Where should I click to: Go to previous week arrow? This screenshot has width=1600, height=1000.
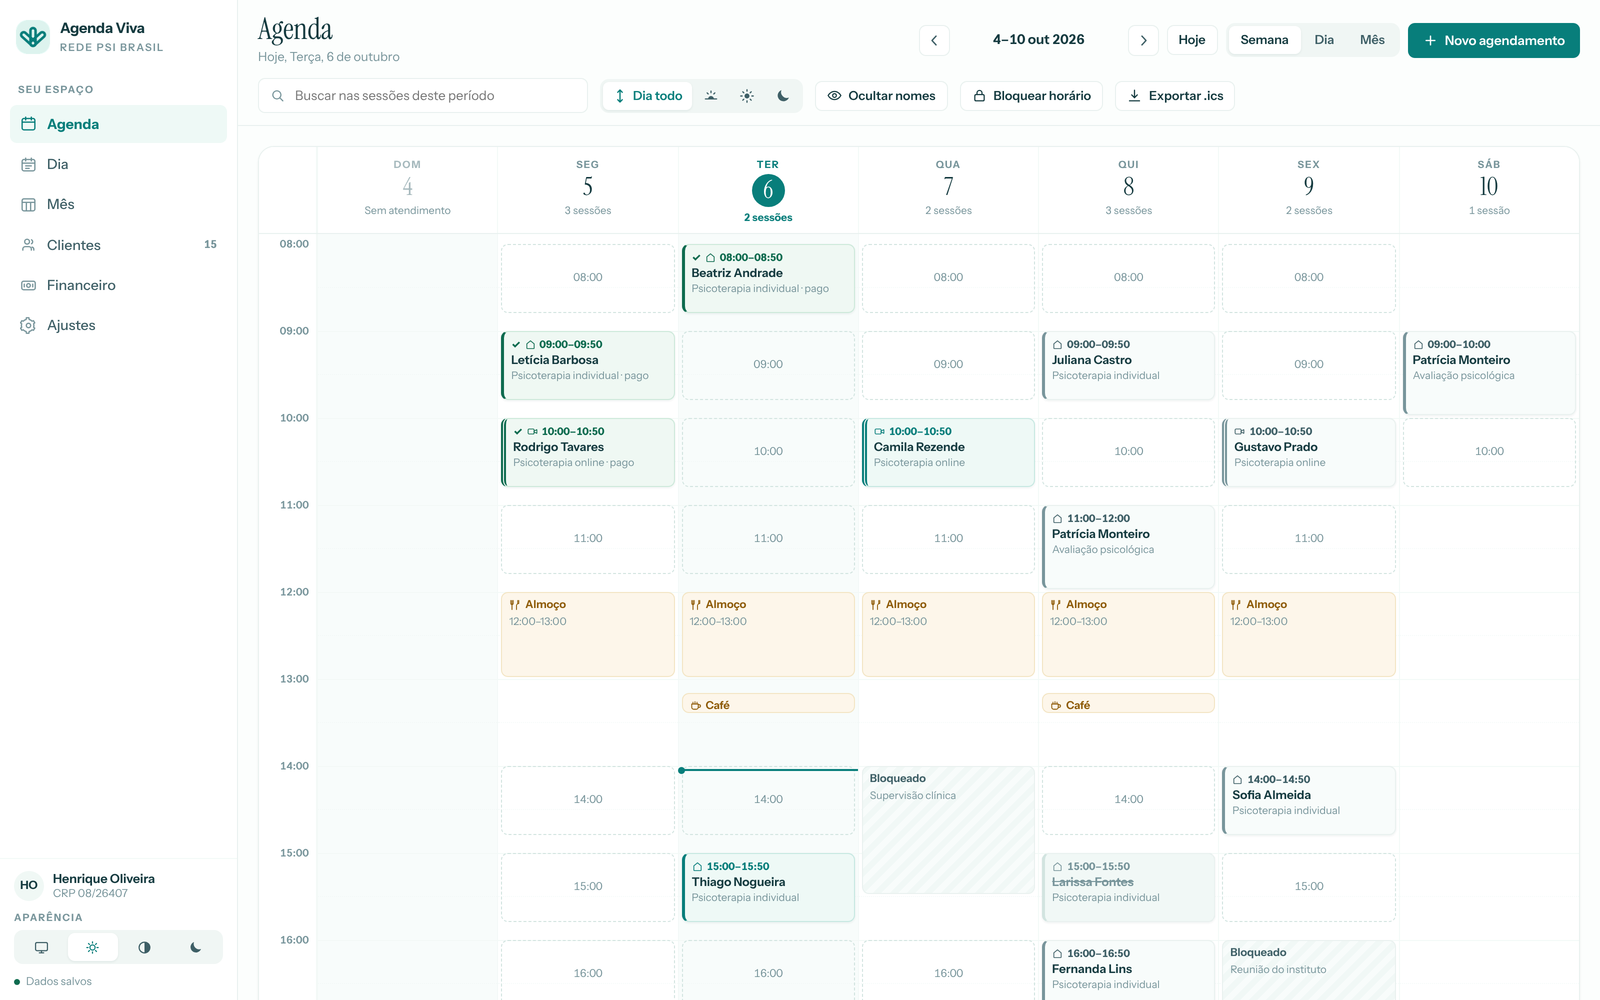tap(934, 40)
